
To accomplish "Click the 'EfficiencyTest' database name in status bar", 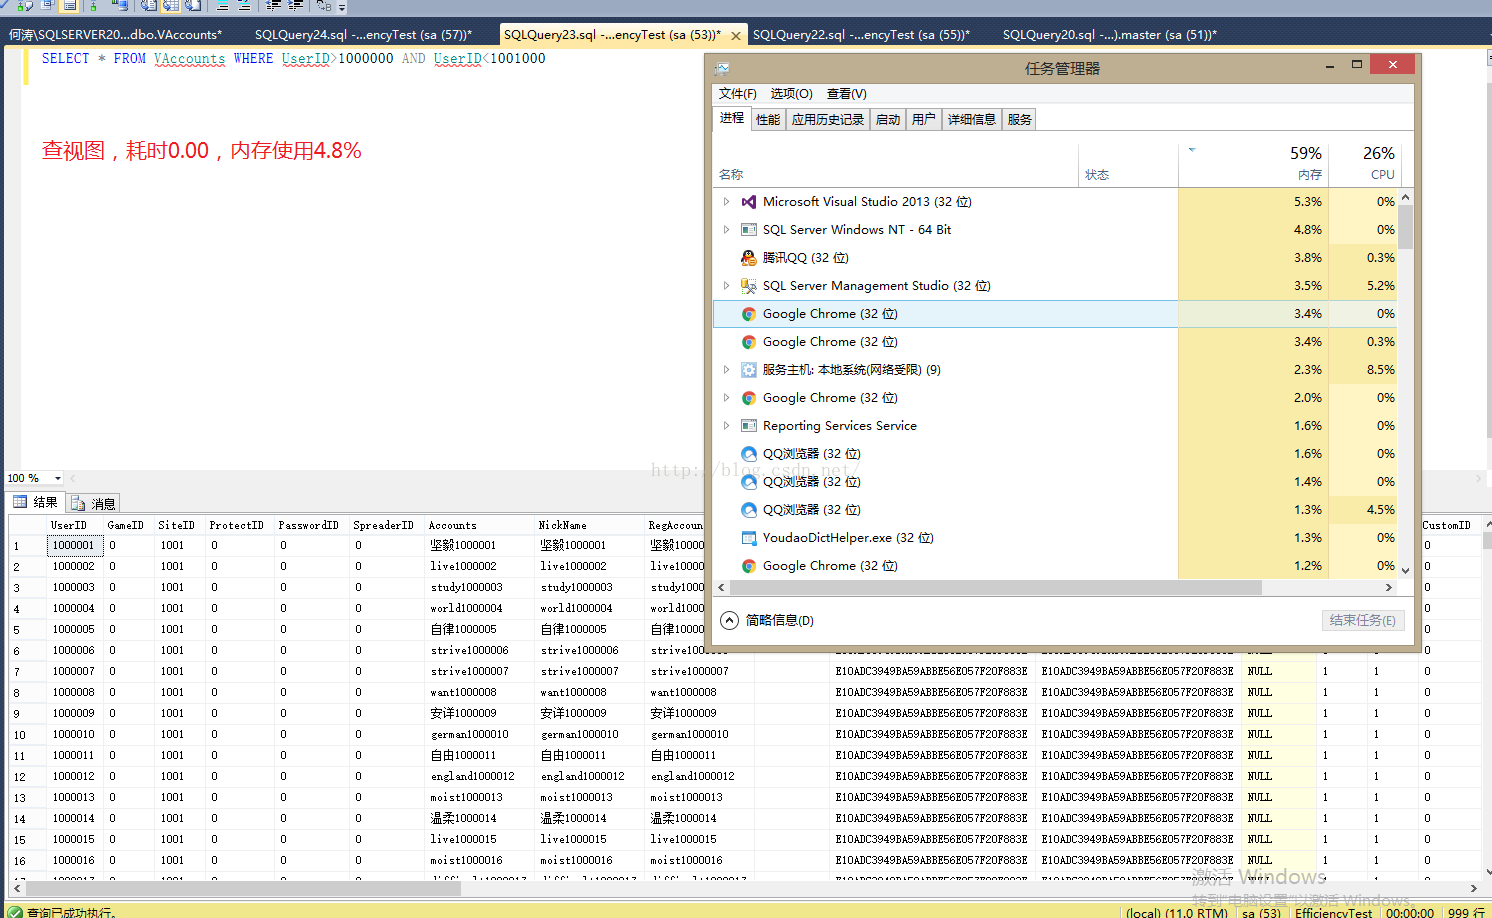I will [x=1334, y=912].
